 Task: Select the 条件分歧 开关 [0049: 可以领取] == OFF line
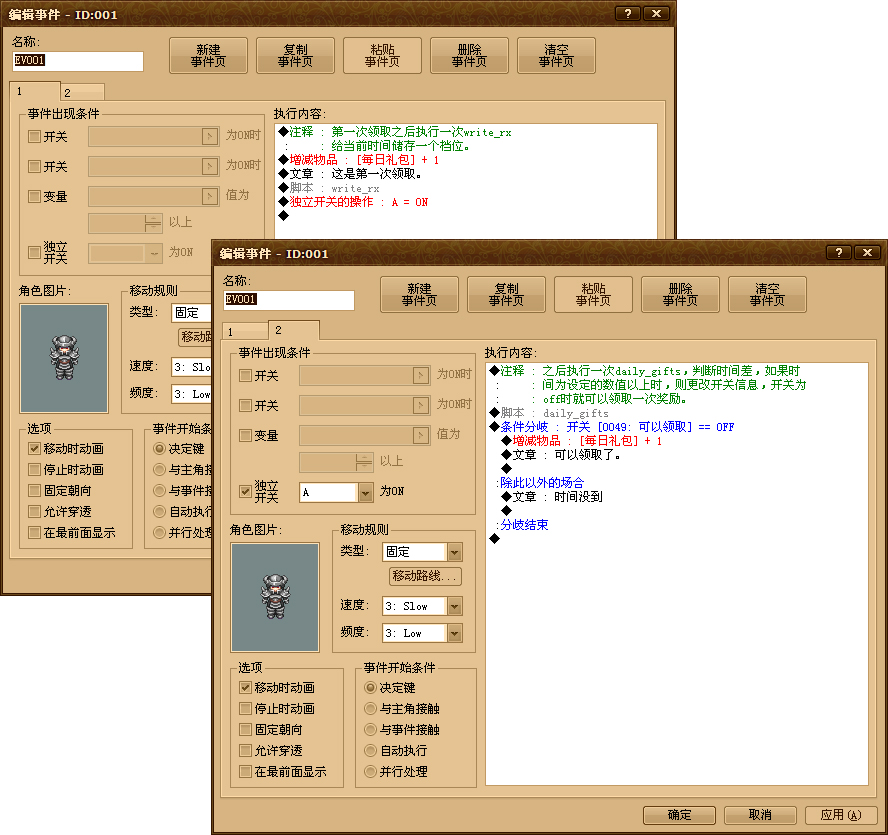pos(612,427)
